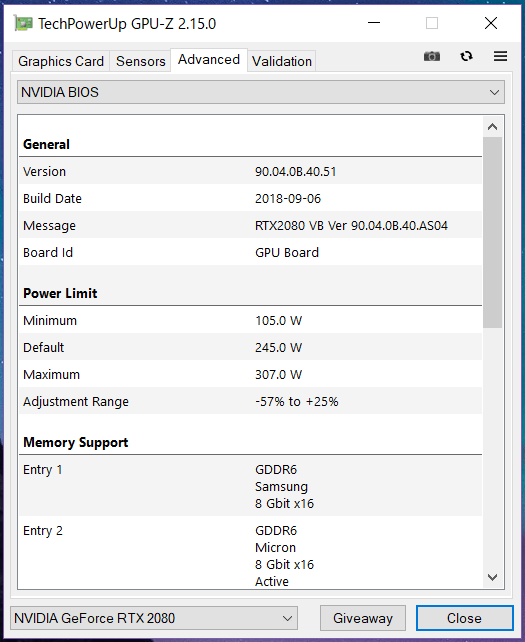Click the Board Id value GPU Board

(x=287, y=253)
